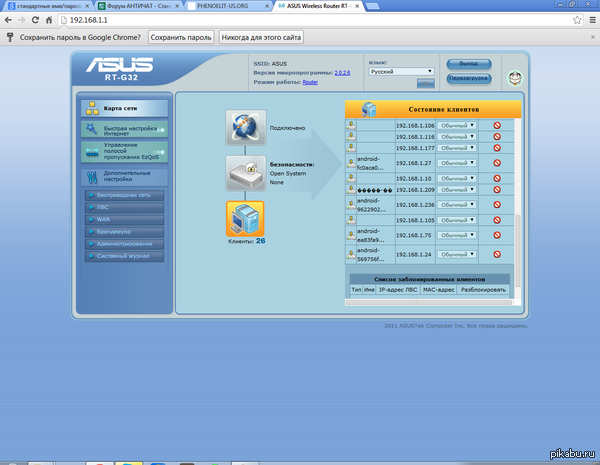This screenshot has height=465, width=600.
Task: Open Беспроводная сеть settings menu
Action: [124, 195]
